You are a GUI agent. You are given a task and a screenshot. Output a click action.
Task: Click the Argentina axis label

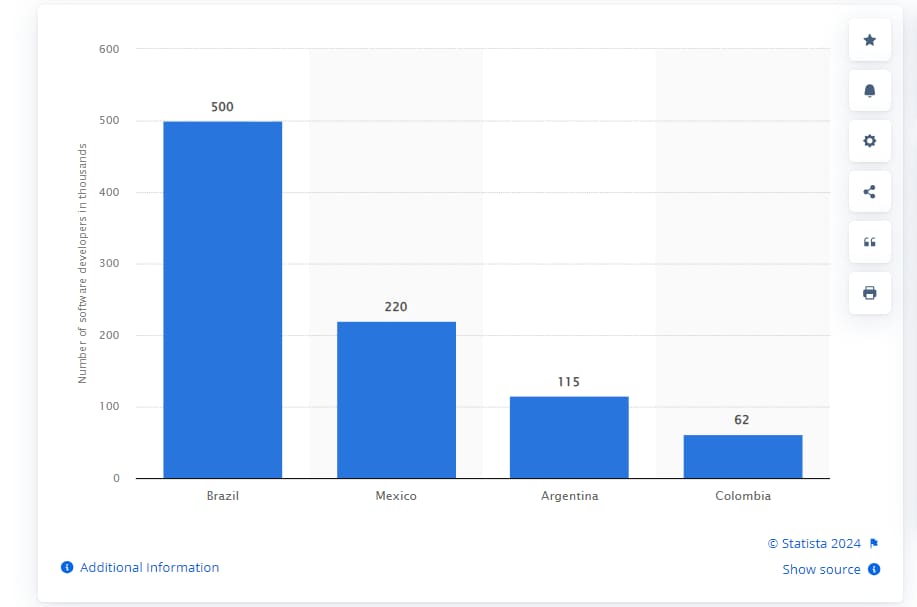tap(569, 495)
